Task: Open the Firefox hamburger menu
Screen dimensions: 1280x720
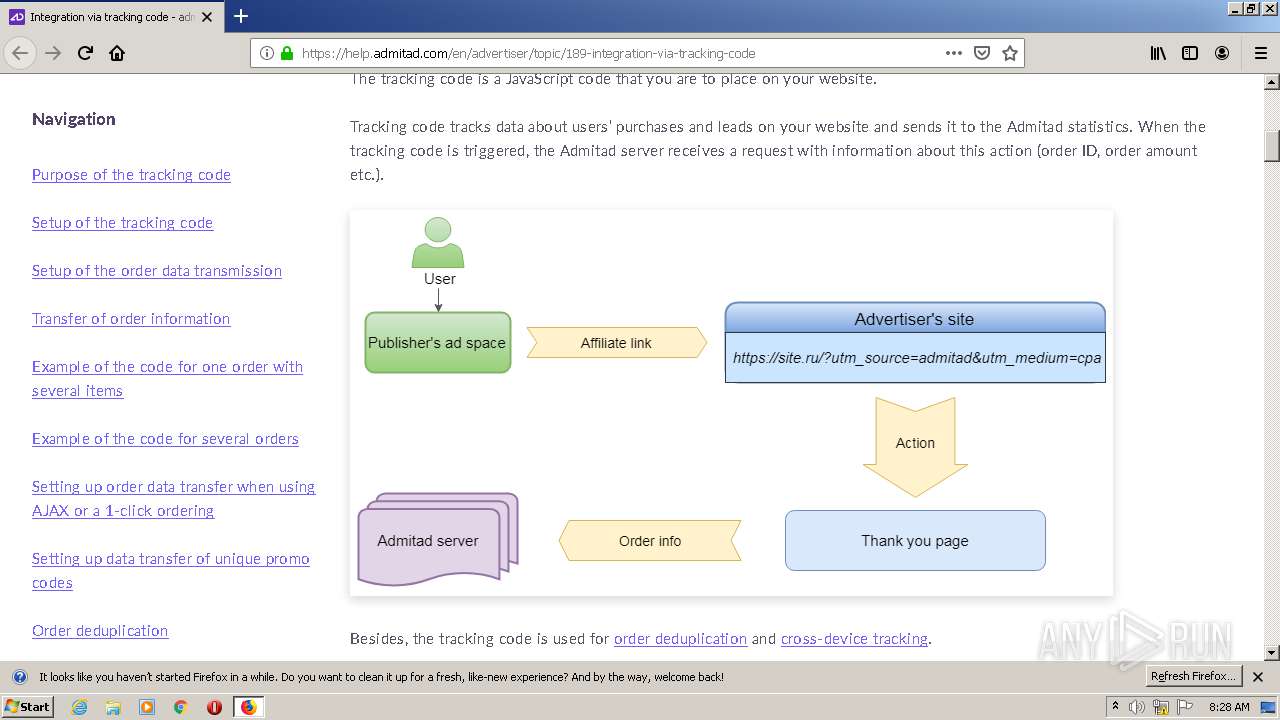Action: coord(1259,53)
